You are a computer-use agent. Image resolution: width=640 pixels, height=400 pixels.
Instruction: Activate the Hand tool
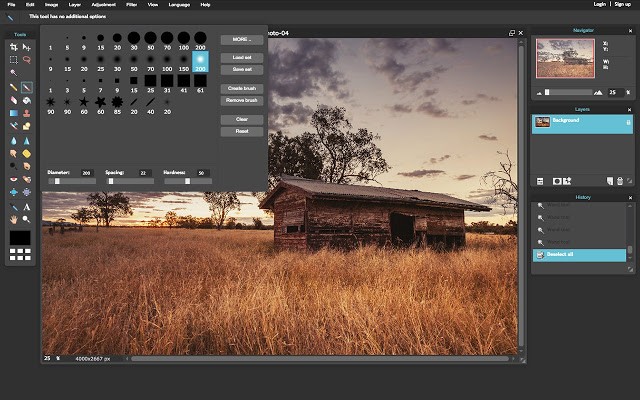tap(13, 219)
